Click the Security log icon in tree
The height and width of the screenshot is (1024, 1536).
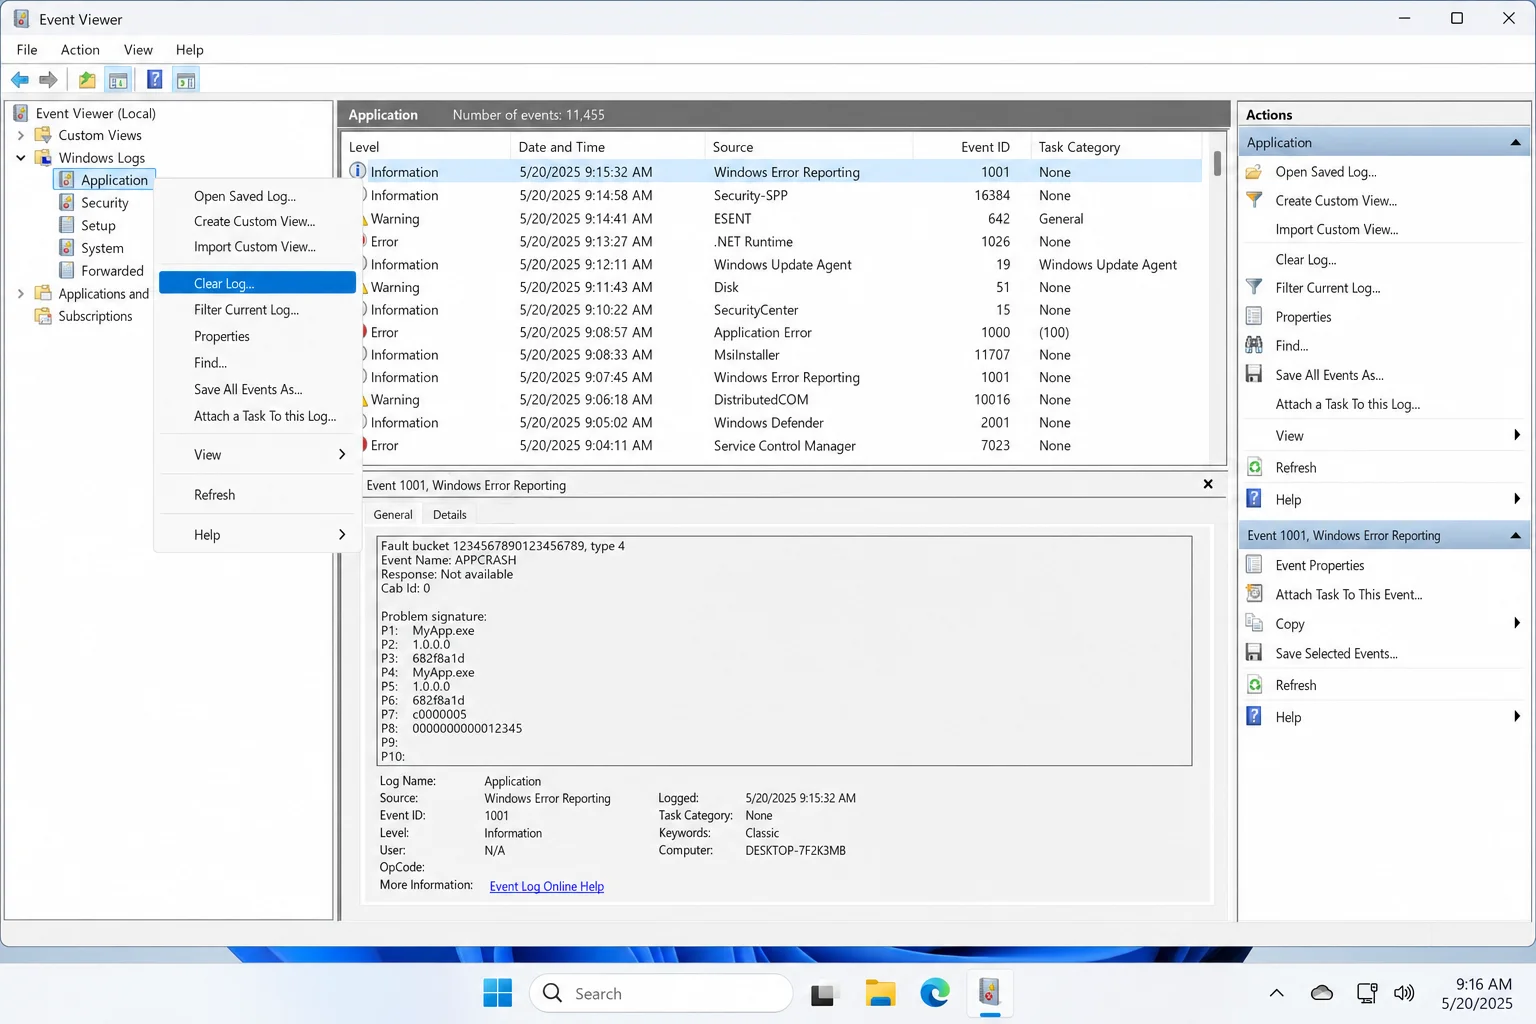[x=67, y=202]
